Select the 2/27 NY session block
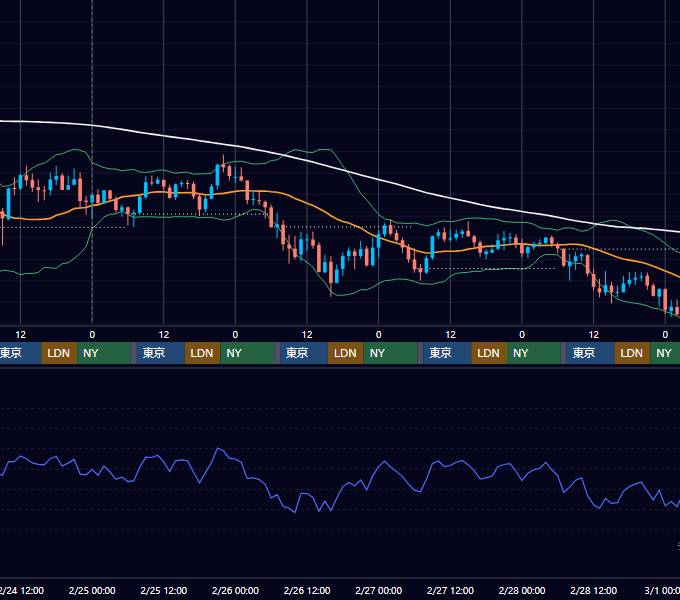The height and width of the screenshot is (600, 680). 534,353
